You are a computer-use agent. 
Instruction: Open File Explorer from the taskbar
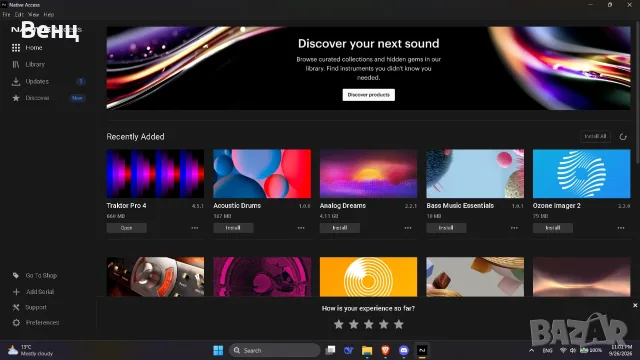click(x=367, y=351)
